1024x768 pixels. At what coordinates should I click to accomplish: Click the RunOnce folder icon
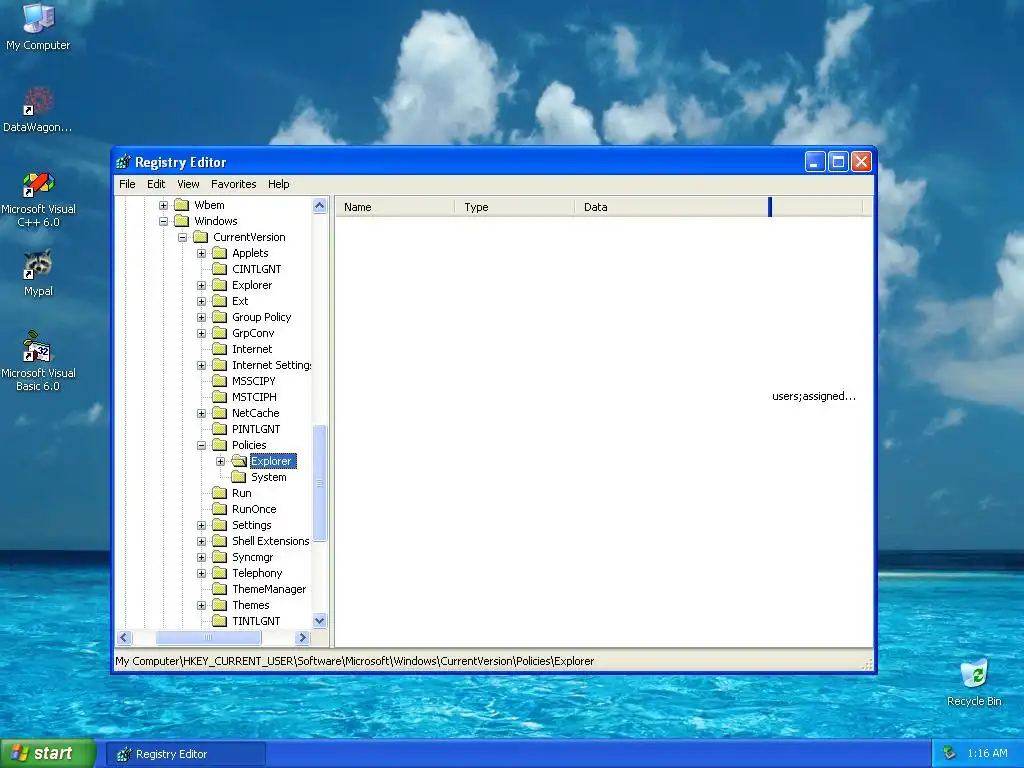pyautogui.click(x=220, y=509)
